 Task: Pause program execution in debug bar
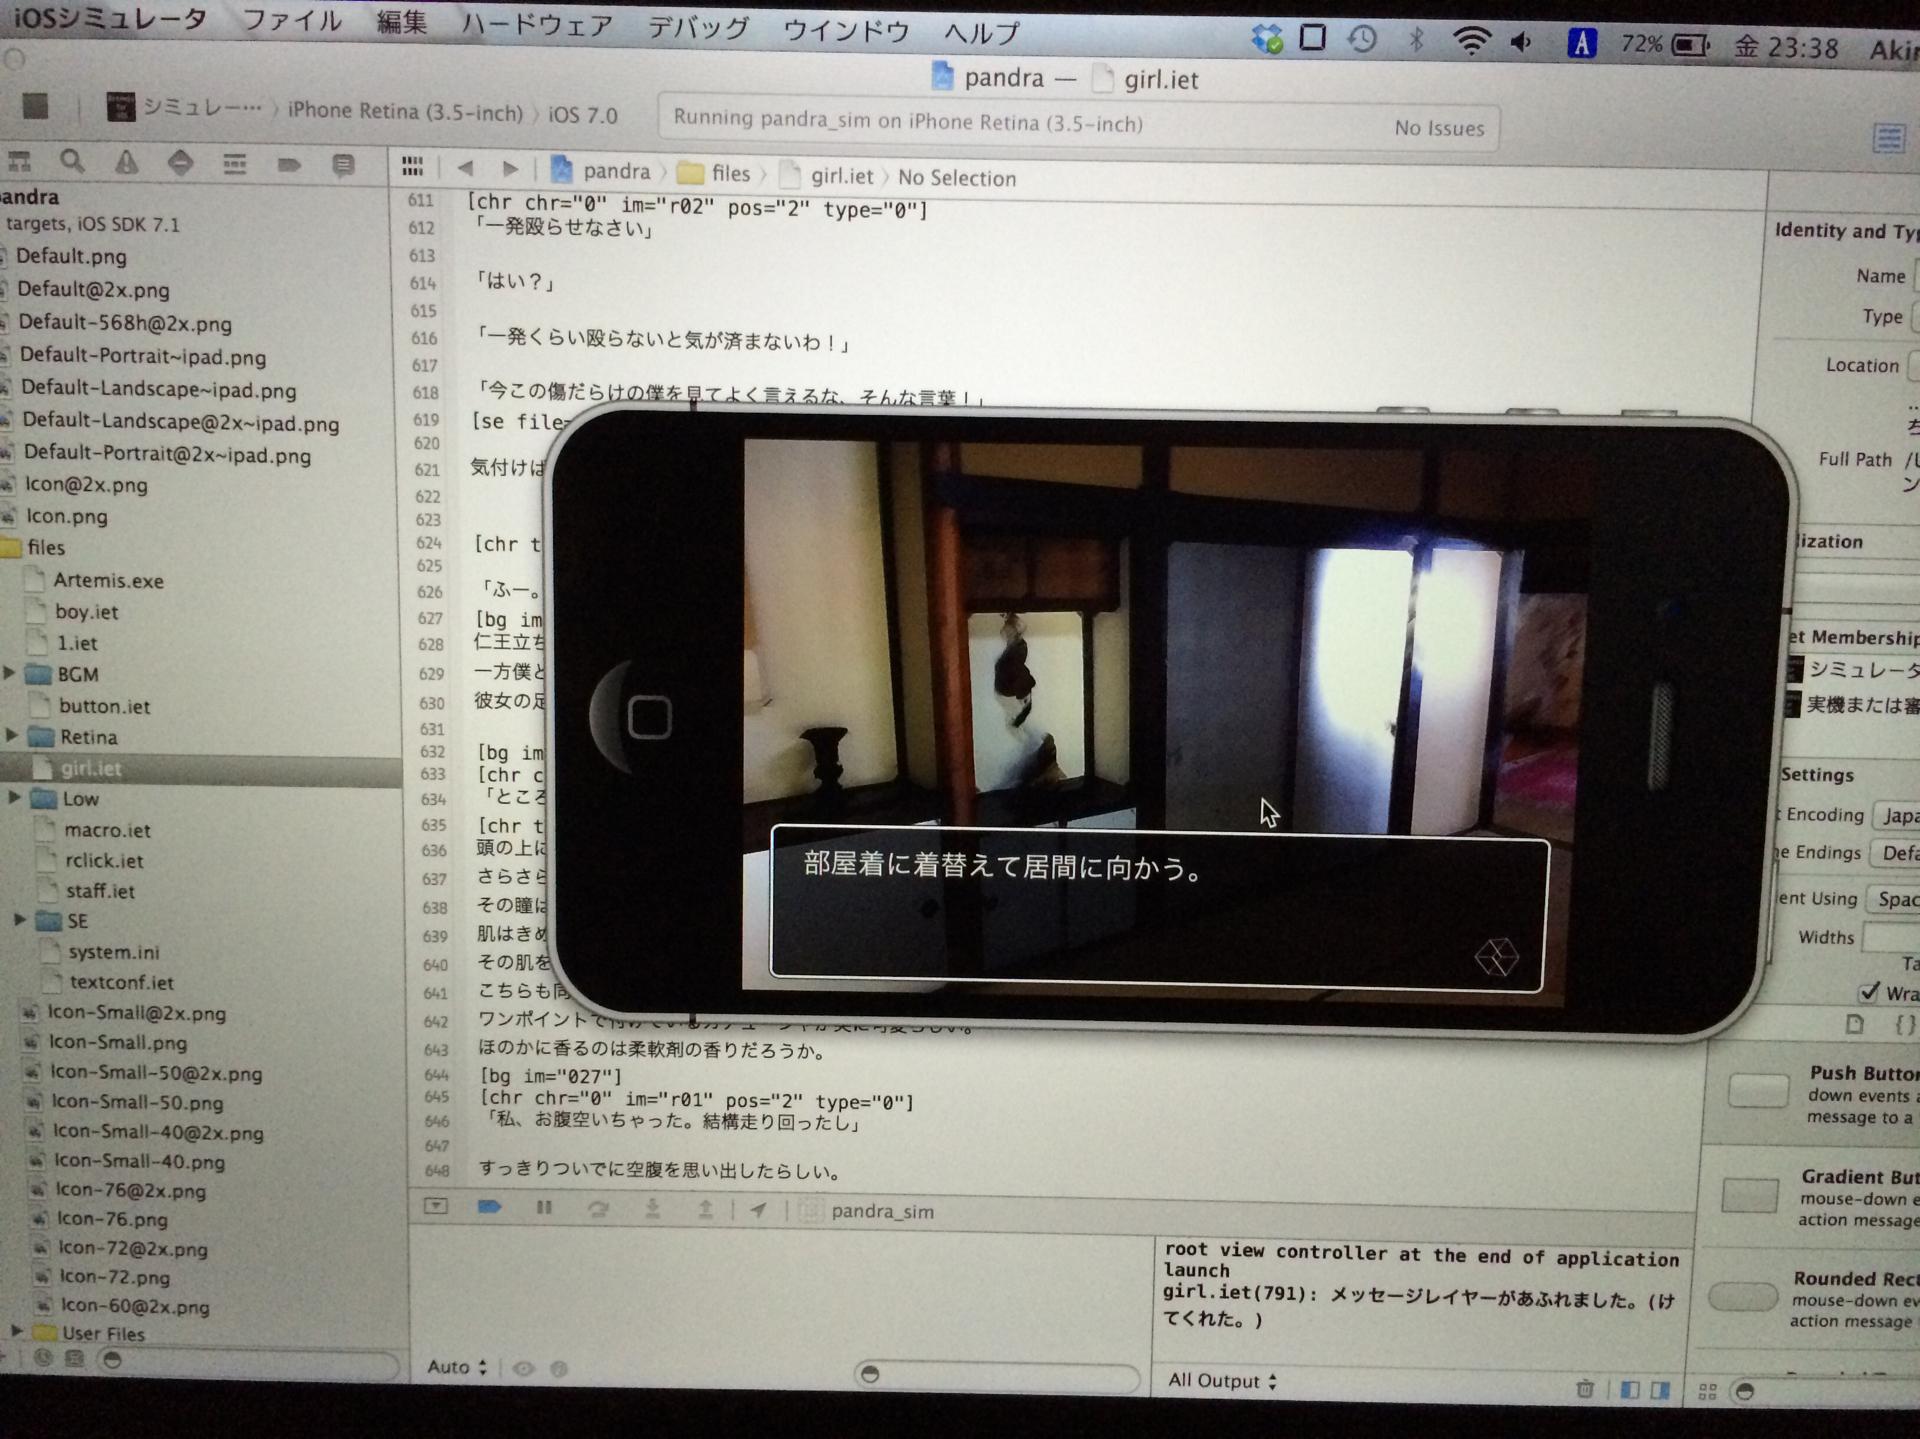tap(544, 1208)
